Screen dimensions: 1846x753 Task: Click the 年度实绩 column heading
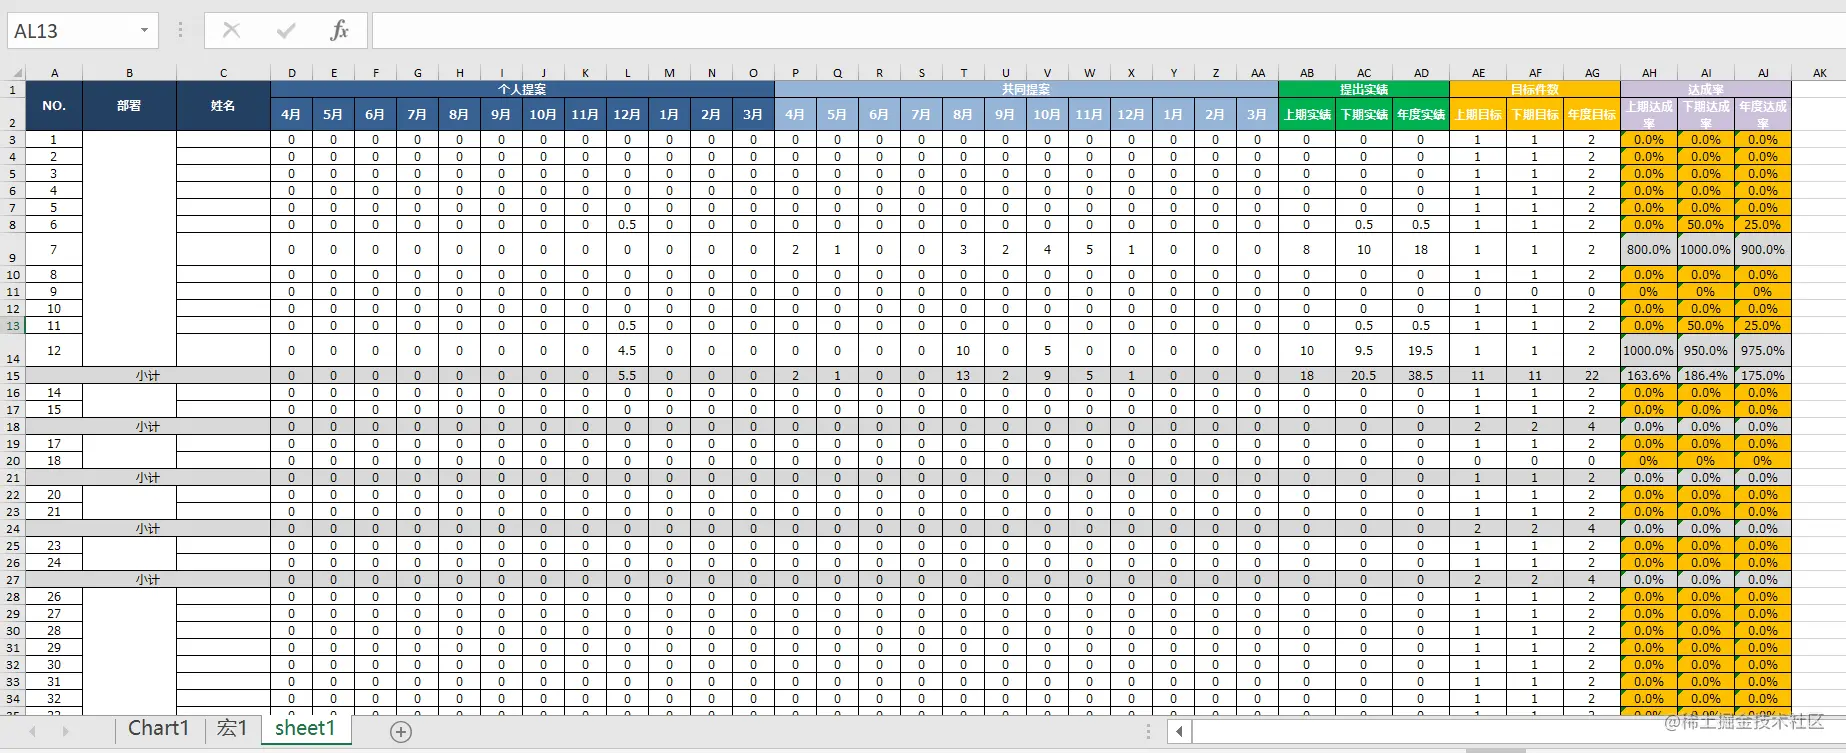1421,115
